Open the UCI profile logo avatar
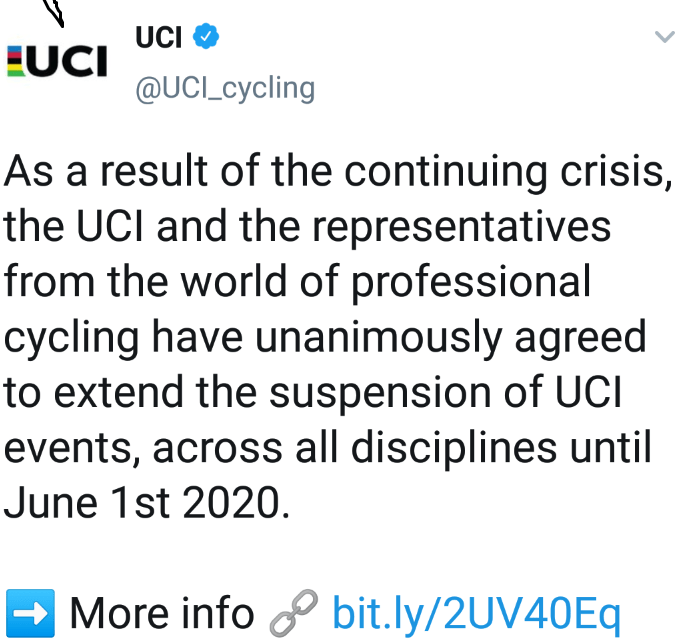 (x=56, y=61)
